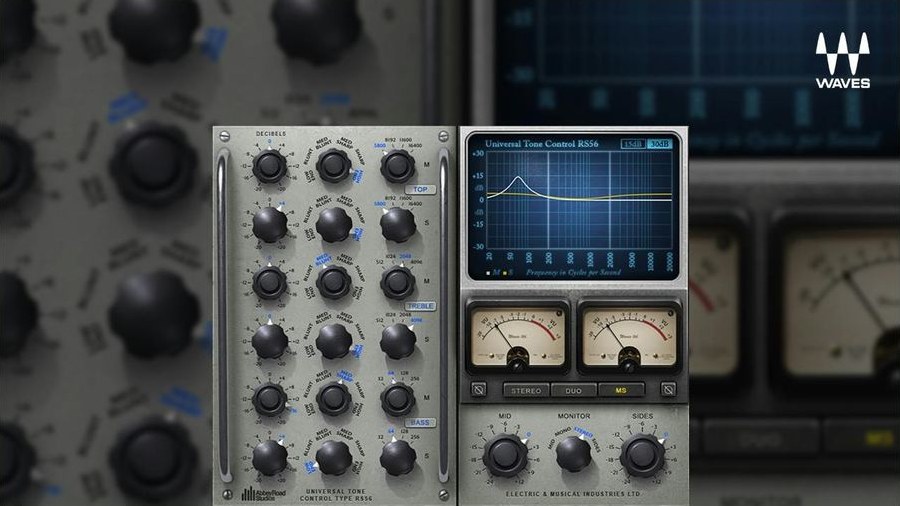Click the left VU meter

click(518, 338)
